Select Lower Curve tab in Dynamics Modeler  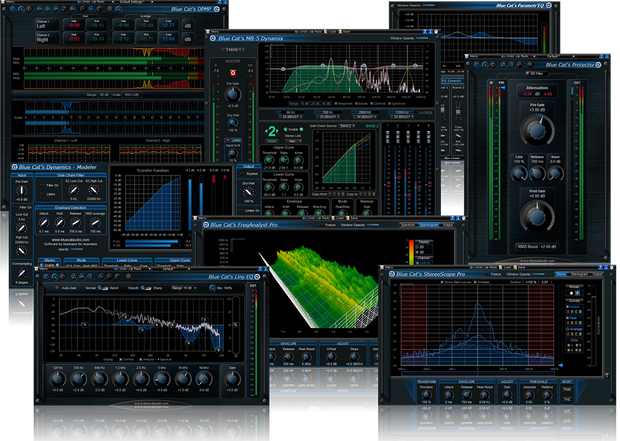[x=127, y=260]
